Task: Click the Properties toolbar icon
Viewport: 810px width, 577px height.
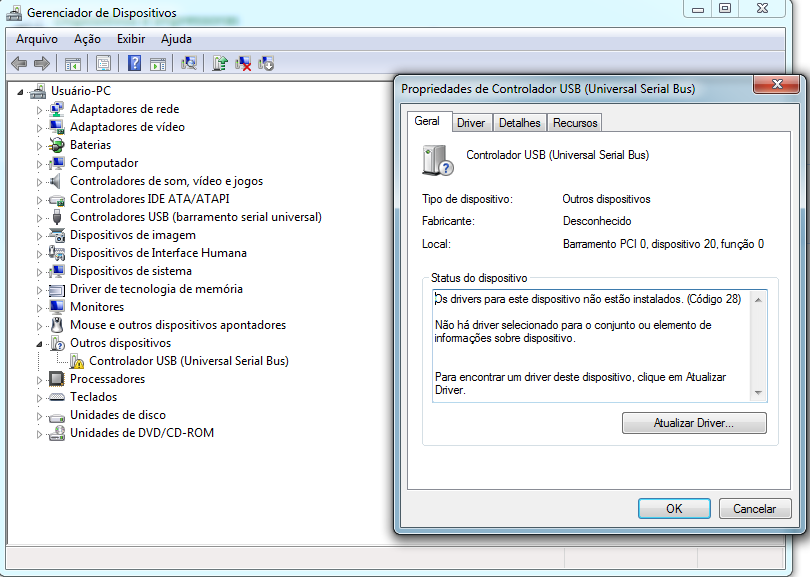Action: click(102, 63)
